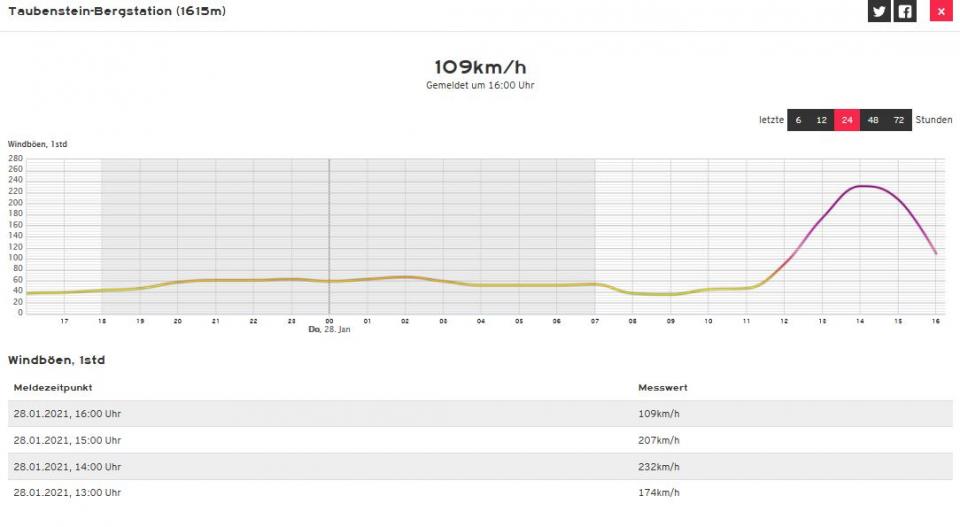This screenshot has width=960, height=527.
Task: Show the last 6 hours
Action: [799, 120]
